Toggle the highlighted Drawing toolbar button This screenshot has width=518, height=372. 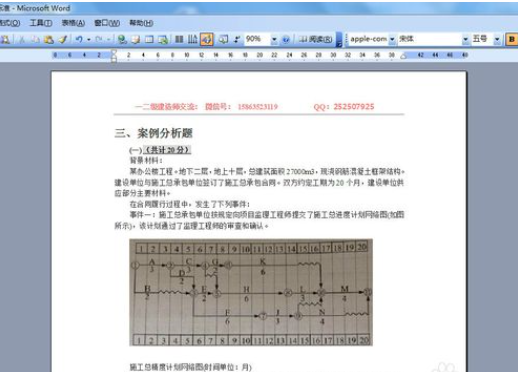pos(207,40)
